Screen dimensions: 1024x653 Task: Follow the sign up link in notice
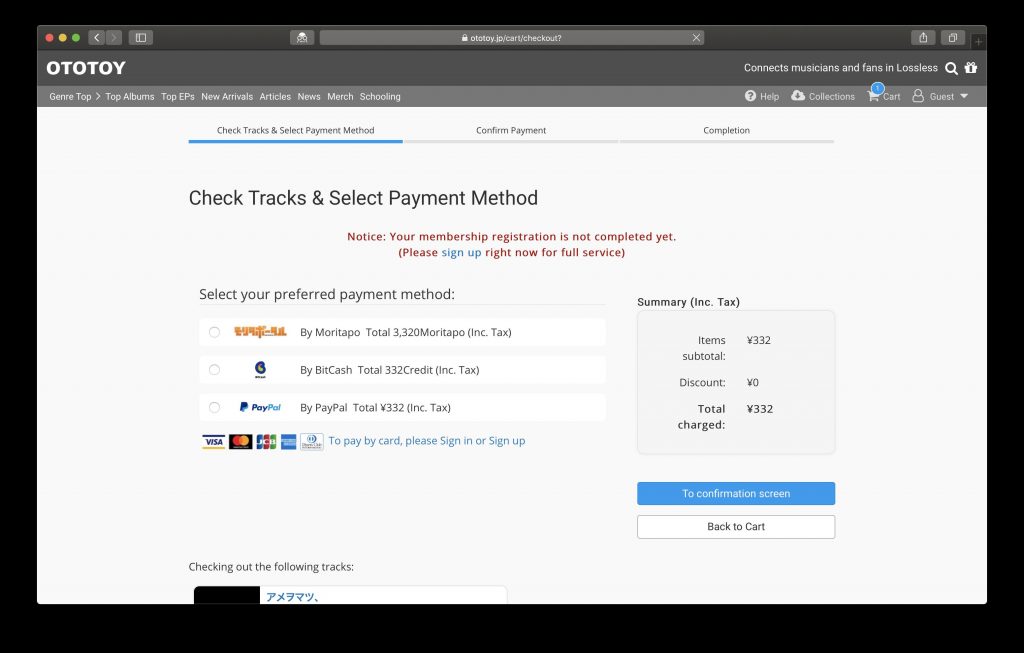click(461, 253)
